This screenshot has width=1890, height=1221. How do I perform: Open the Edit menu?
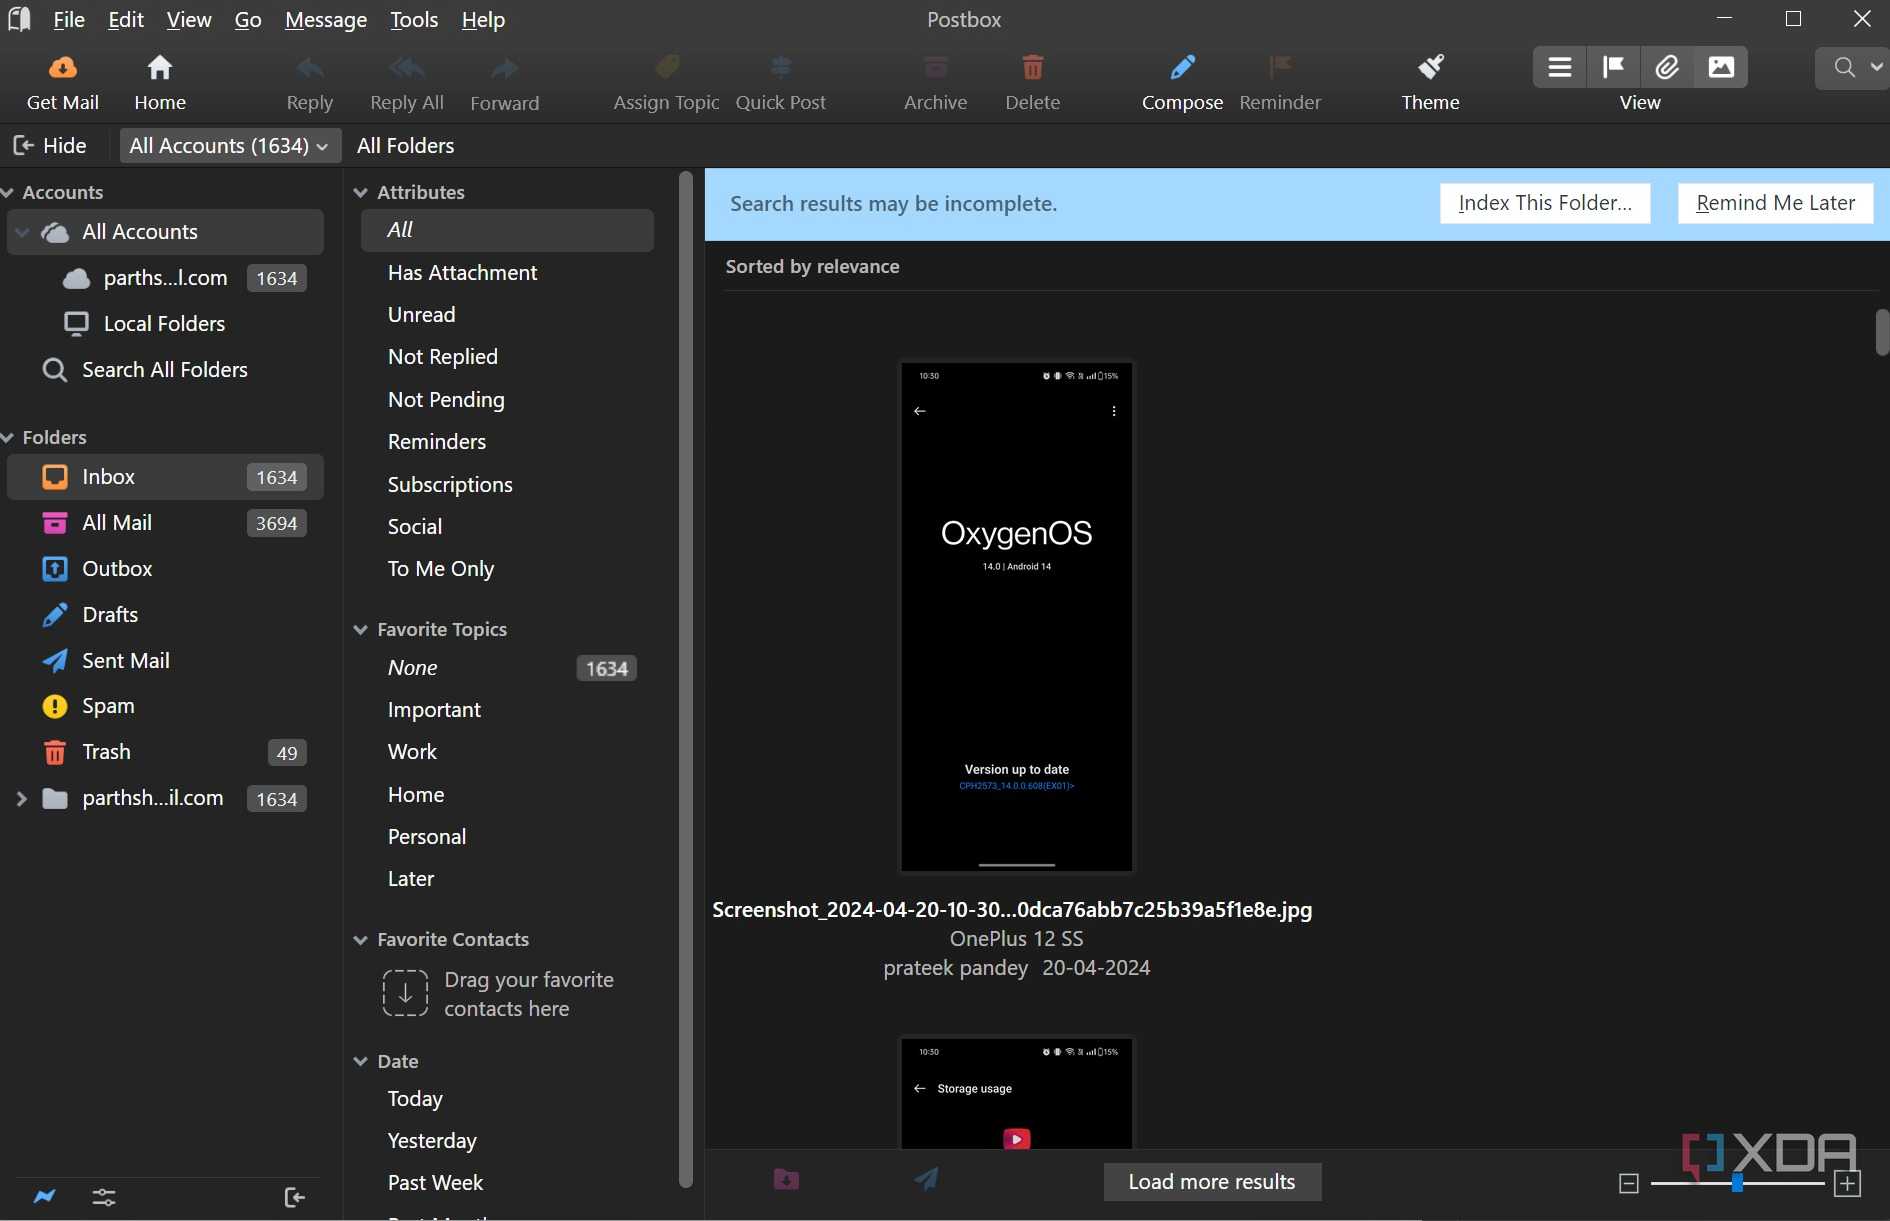(x=126, y=19)
